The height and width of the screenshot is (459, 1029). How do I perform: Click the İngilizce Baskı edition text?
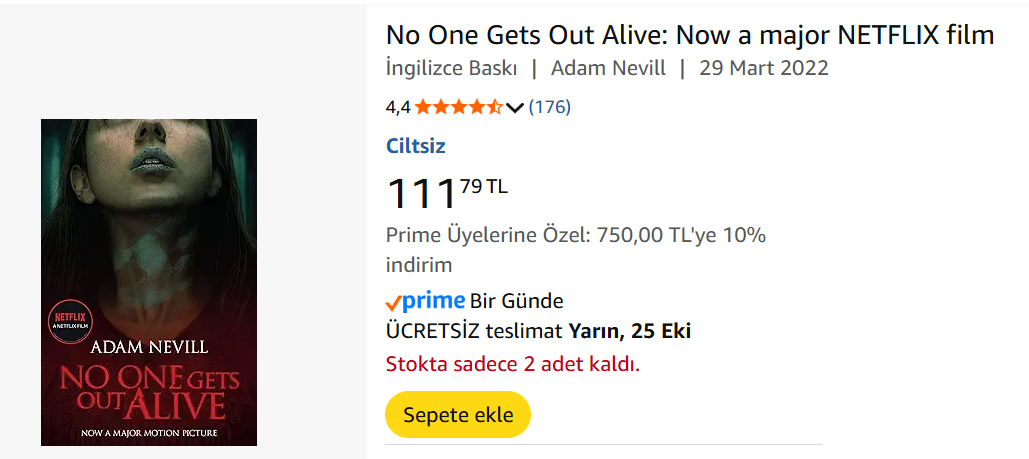click(x=452, y=69)
